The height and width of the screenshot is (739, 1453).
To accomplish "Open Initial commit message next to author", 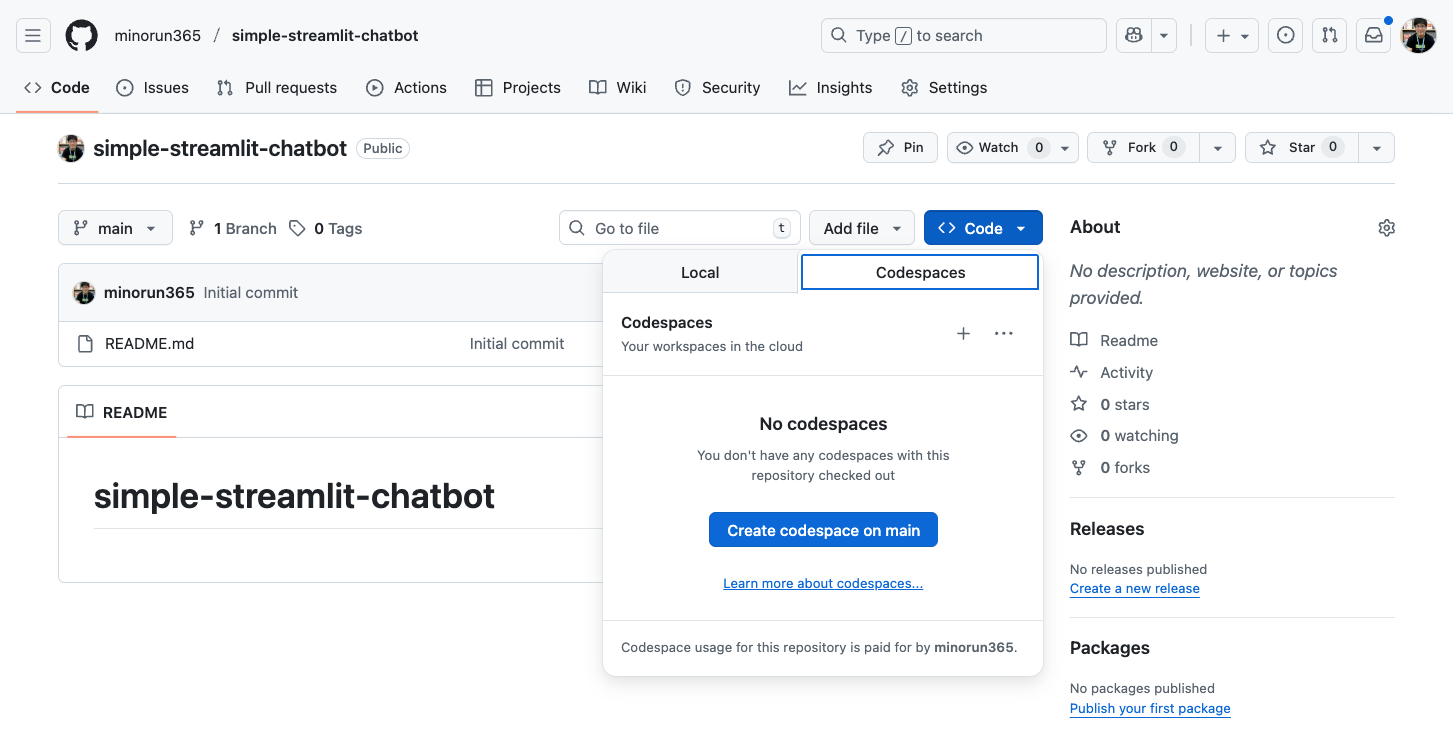I will (251, 293).
